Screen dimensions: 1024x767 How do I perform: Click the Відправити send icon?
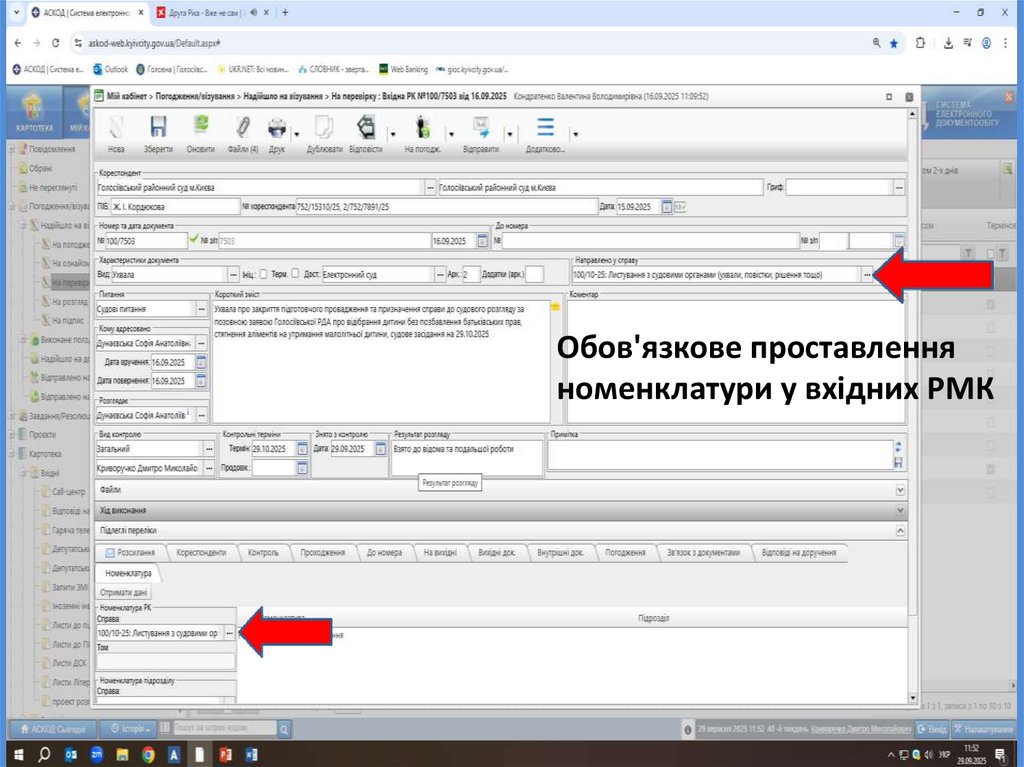481,127
